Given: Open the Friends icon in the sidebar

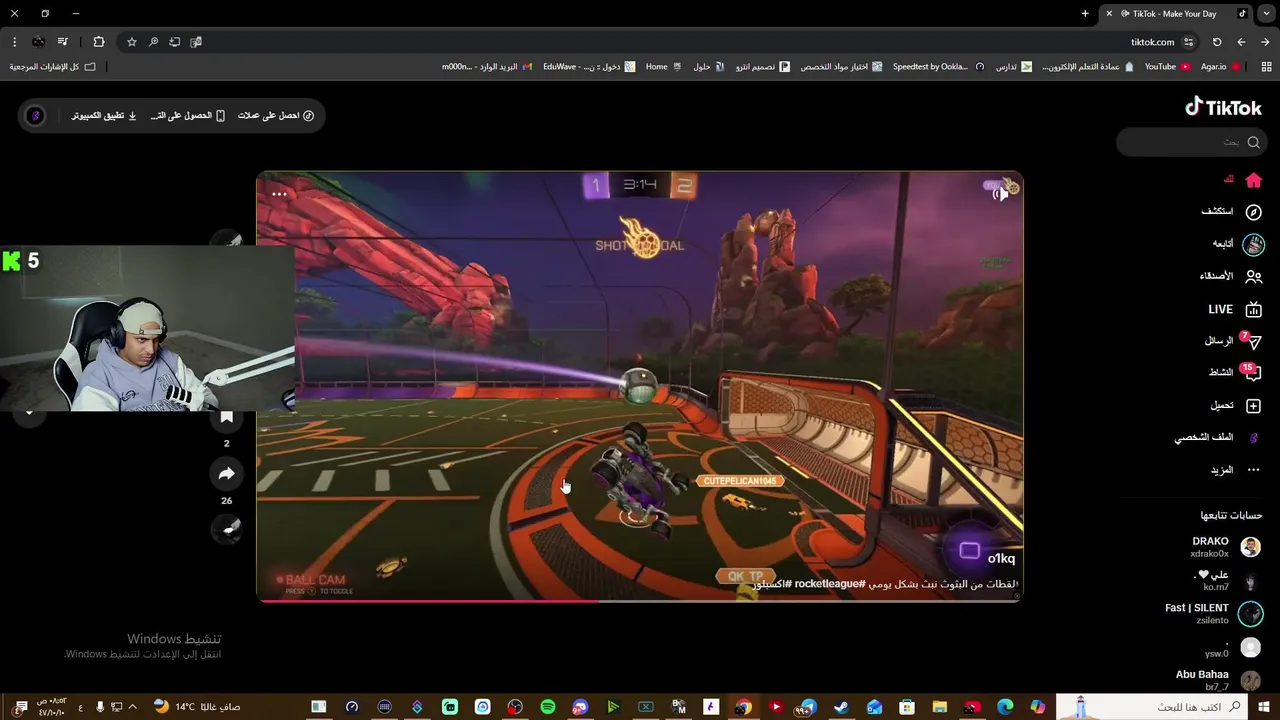Looking at the screenshot, I should (1253, 276).
